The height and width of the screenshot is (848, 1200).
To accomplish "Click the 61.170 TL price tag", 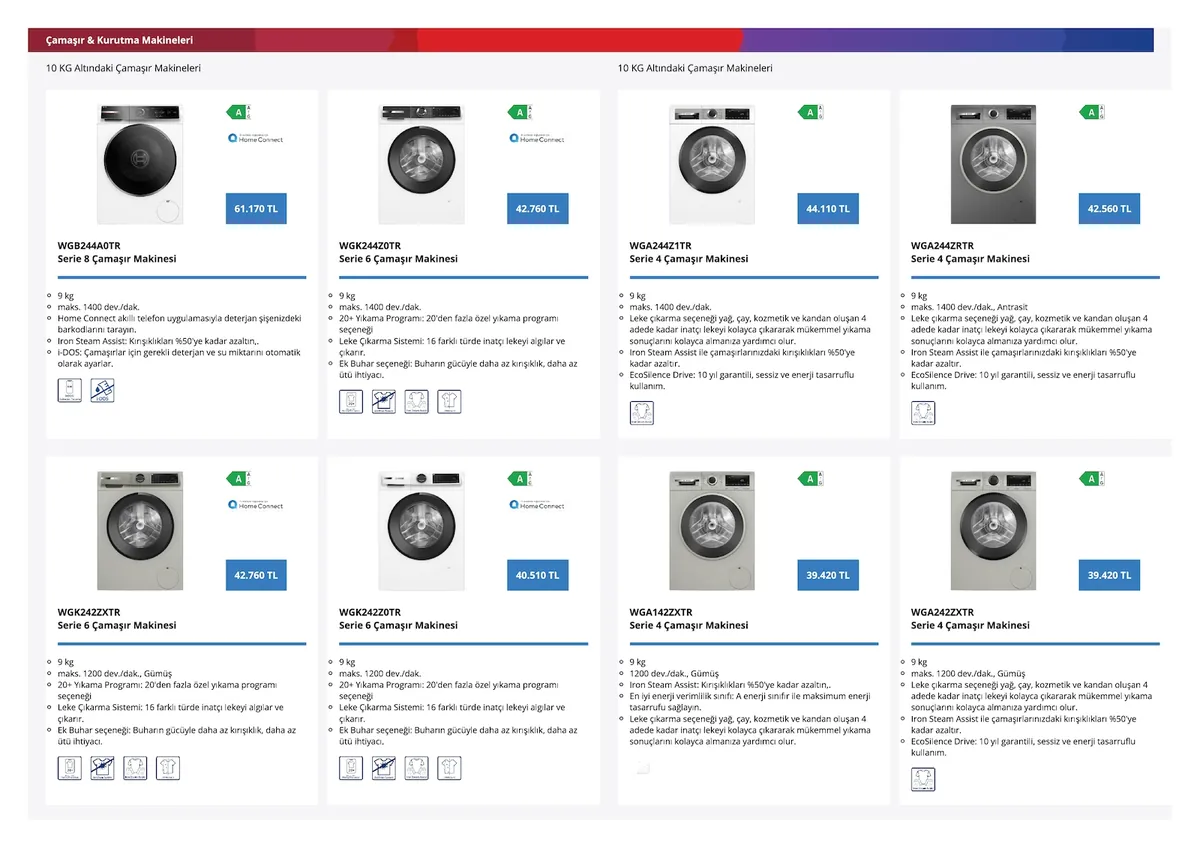I will (x=256, y=209).
